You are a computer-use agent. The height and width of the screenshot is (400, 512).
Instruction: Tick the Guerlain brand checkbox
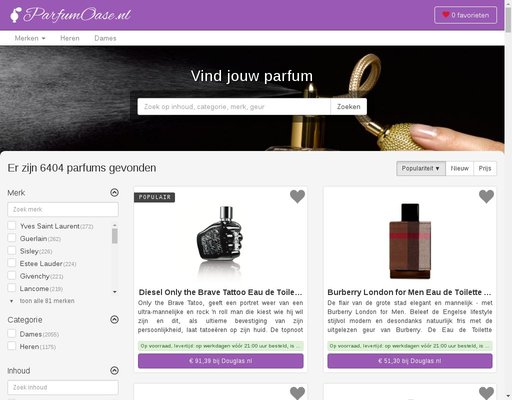12,238
